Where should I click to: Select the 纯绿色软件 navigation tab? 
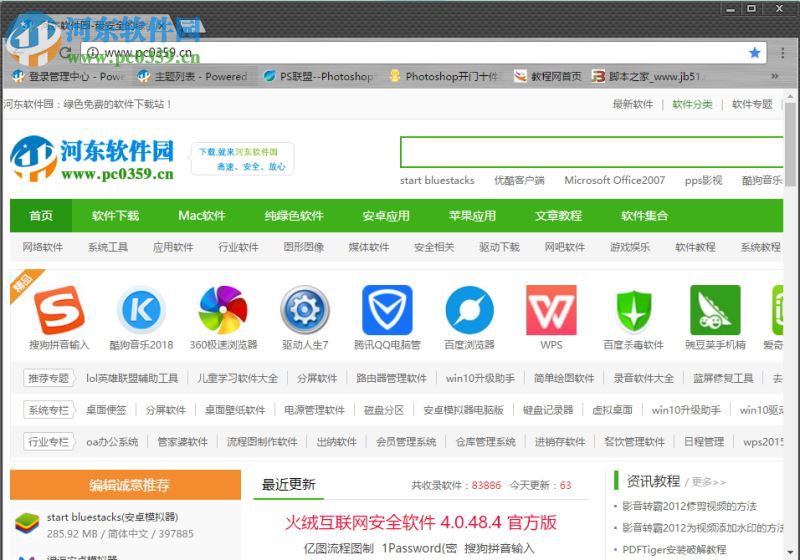(294, 216)
